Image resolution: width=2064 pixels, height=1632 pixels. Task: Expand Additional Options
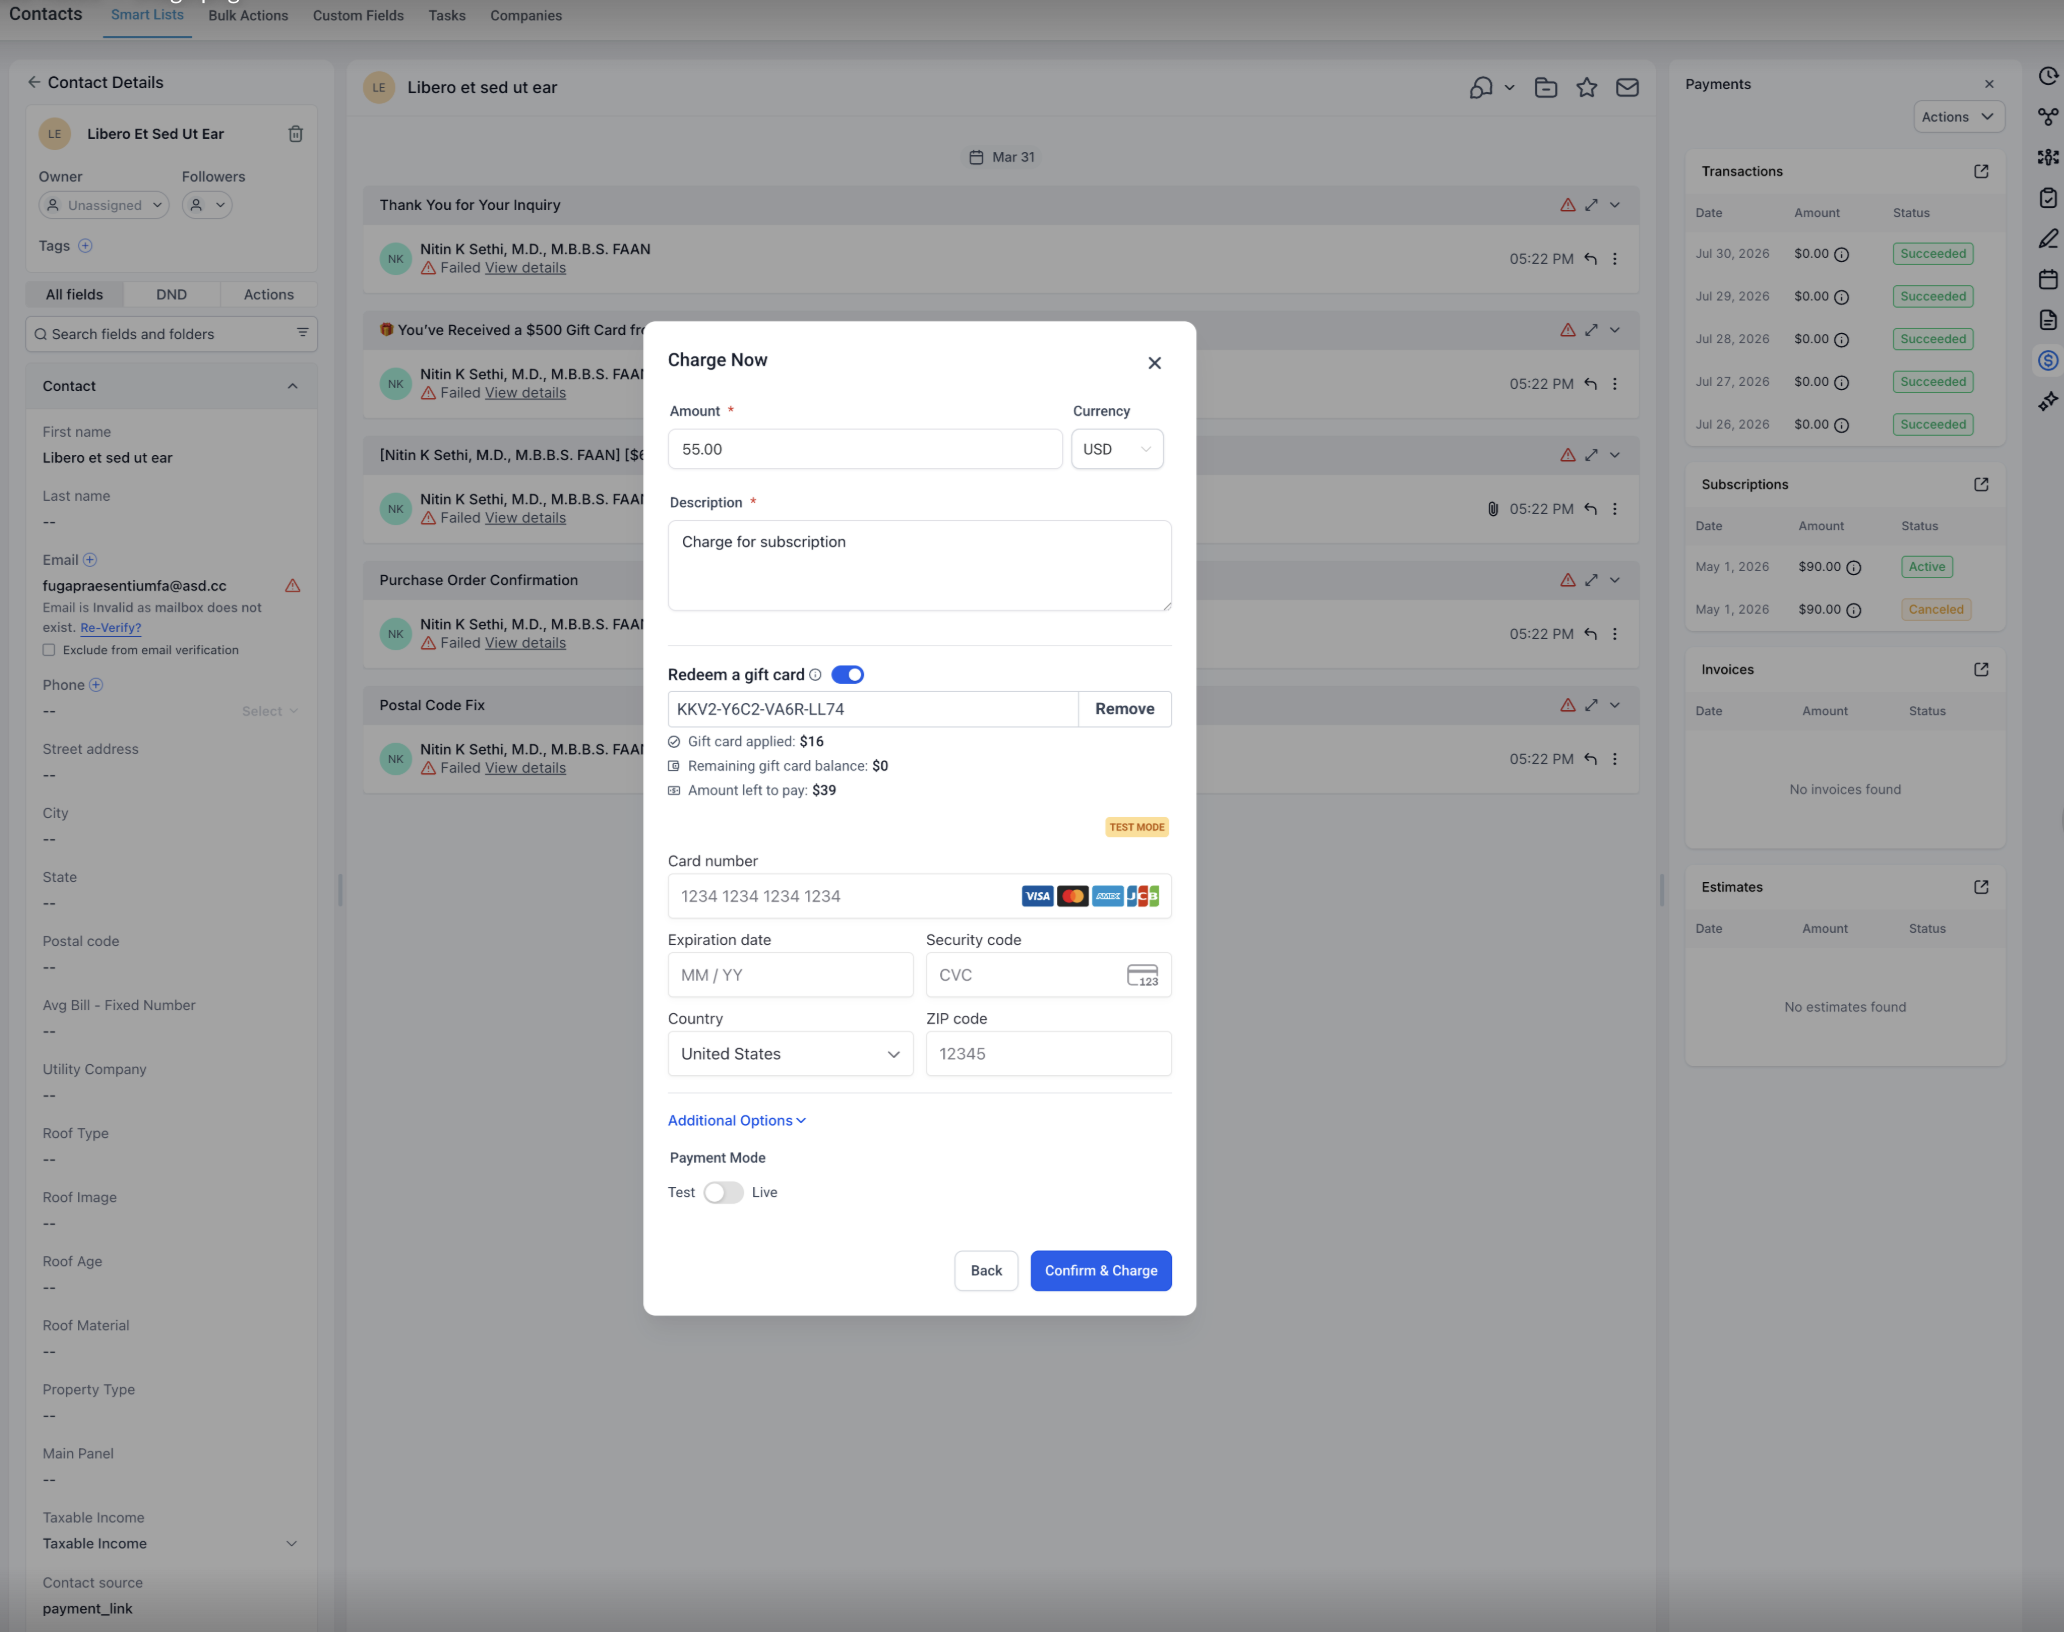737,1121
